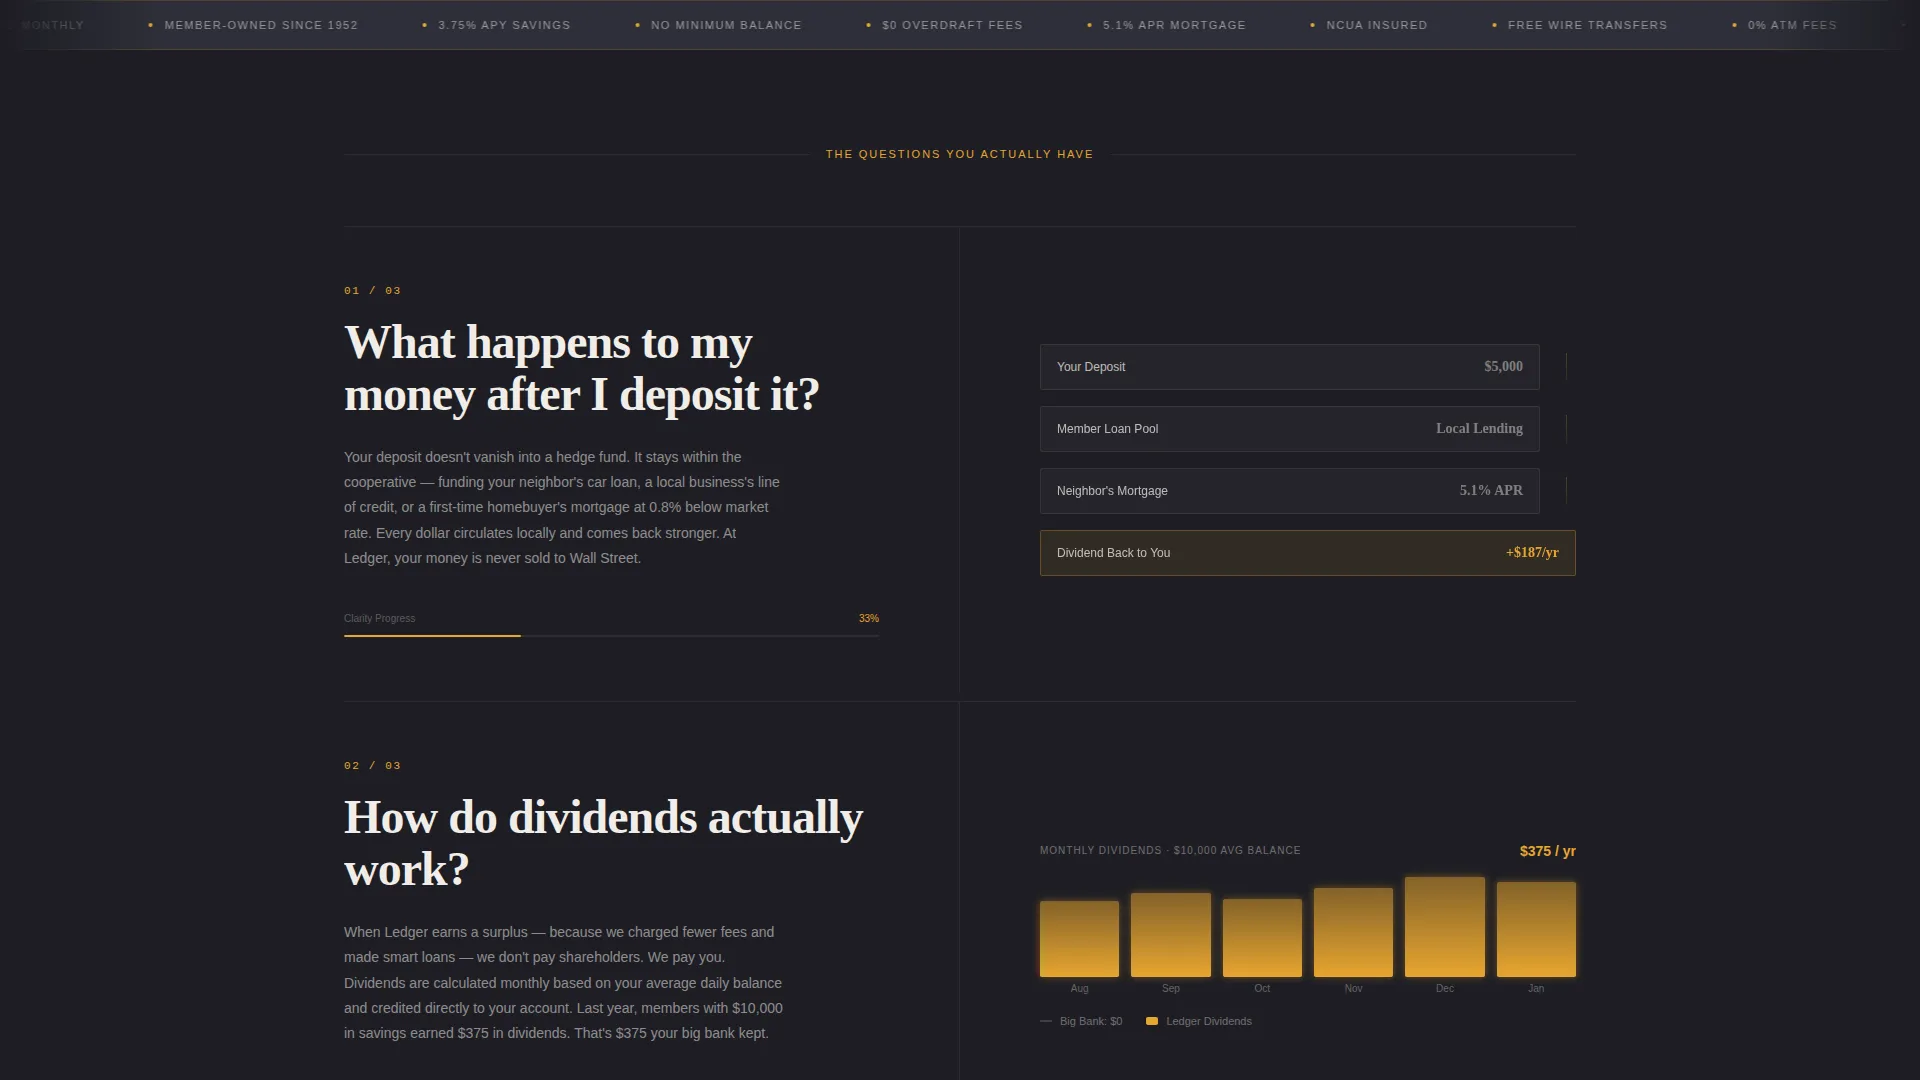Click "0% ATM FEES" ticker item

pyautogui.click(x=1792, y=25)
